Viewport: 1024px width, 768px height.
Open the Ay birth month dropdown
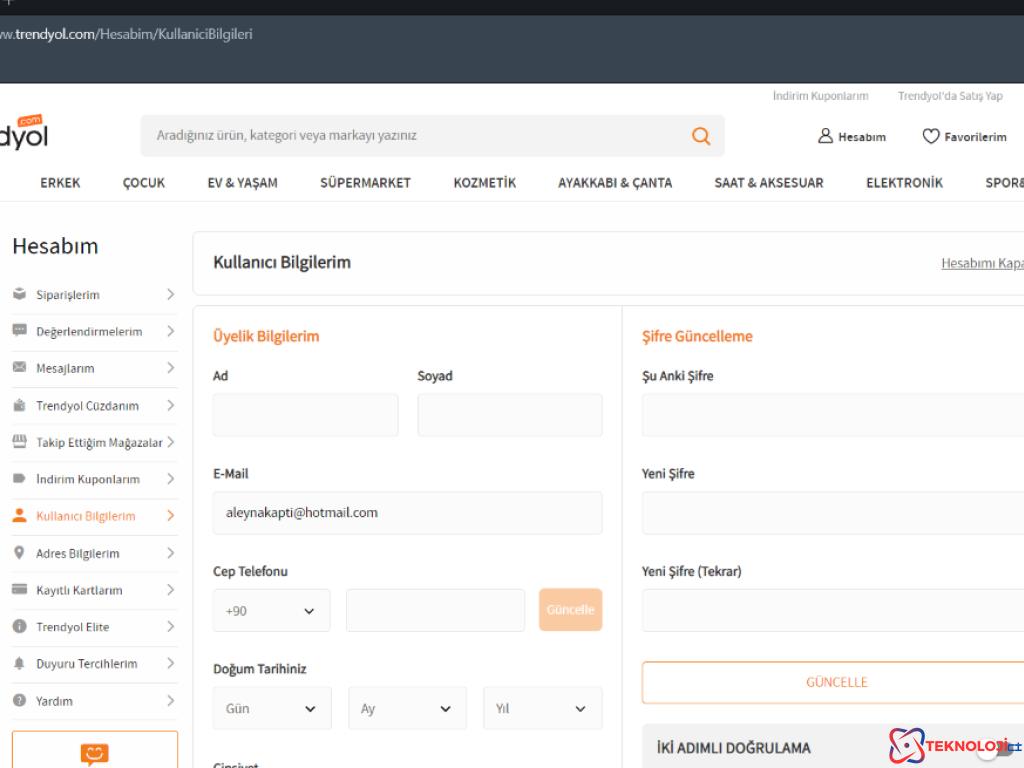pos(407,708)
